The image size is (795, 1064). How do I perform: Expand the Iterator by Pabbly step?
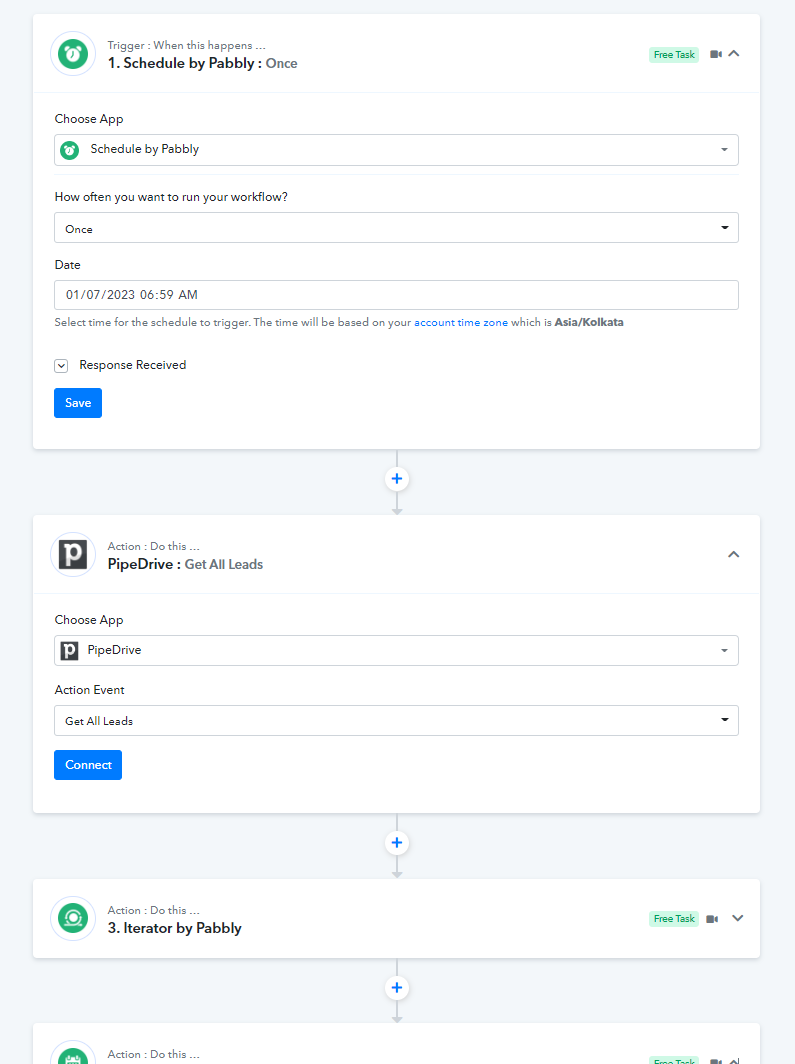tap(738, 918)
